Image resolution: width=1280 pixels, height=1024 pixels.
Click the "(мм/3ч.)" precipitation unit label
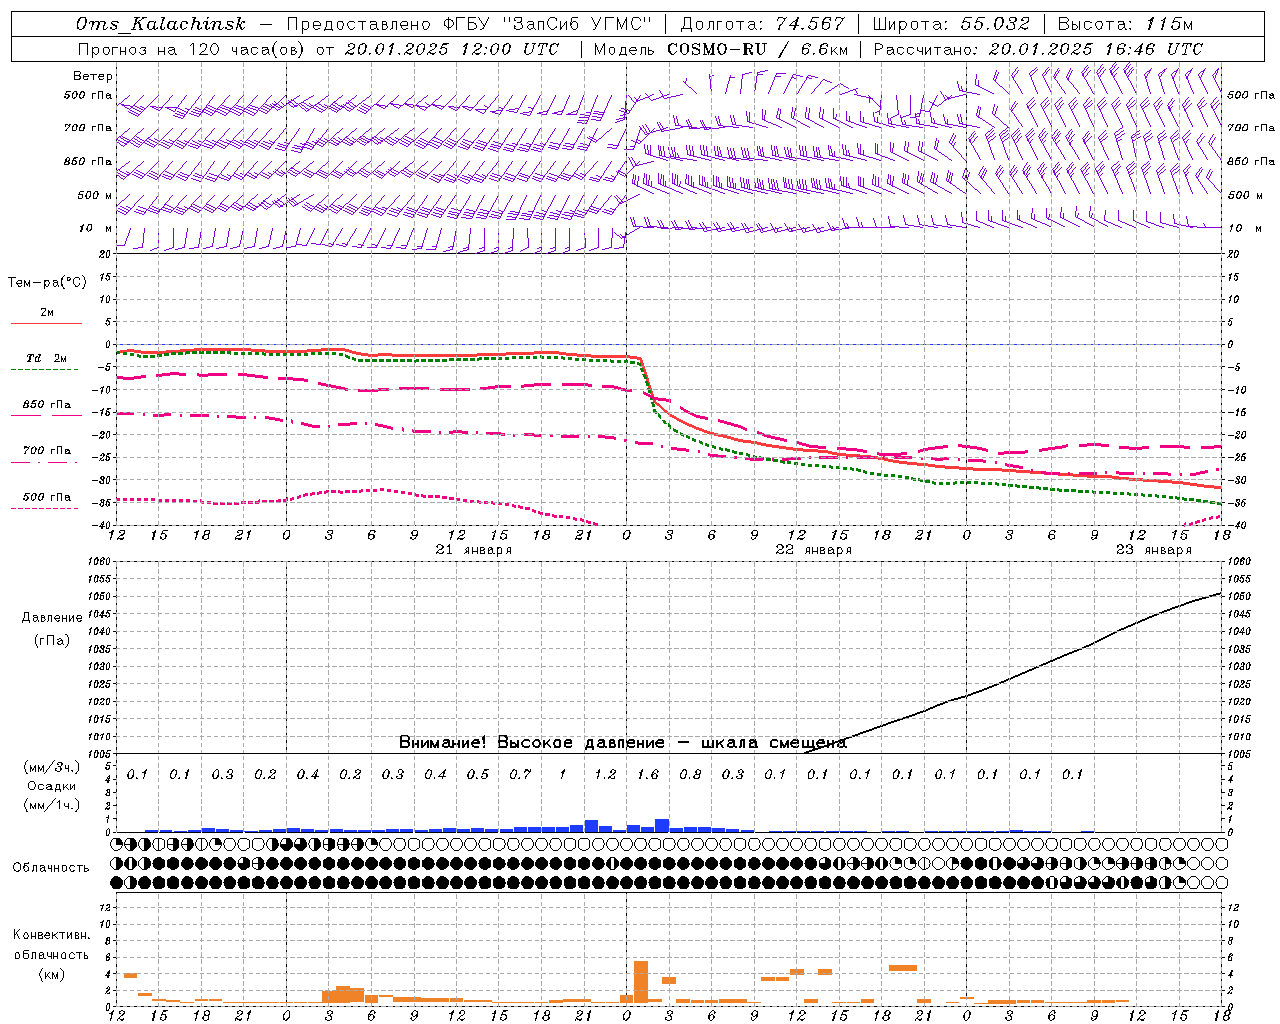[52, 767]
